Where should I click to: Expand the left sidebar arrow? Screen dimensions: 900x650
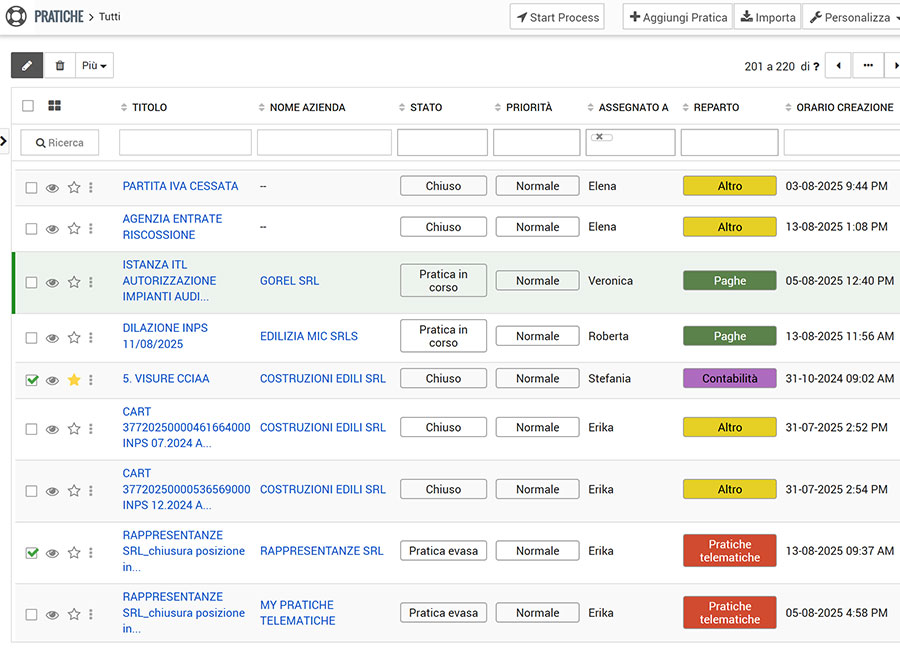[4, 141]
